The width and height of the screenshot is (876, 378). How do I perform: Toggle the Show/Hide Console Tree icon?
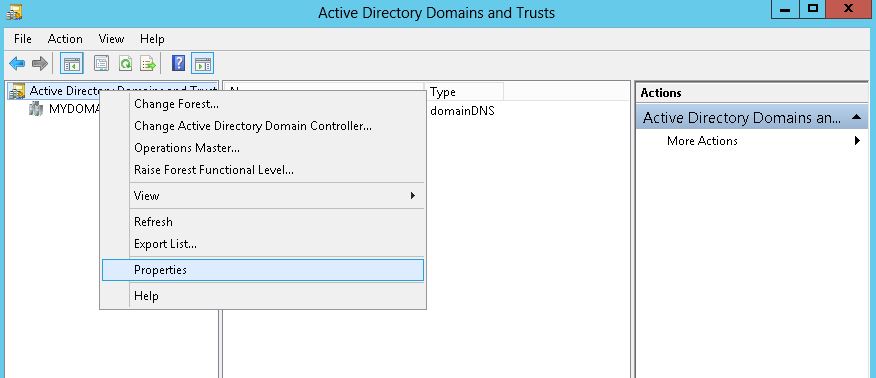click(x=72, y=64)
